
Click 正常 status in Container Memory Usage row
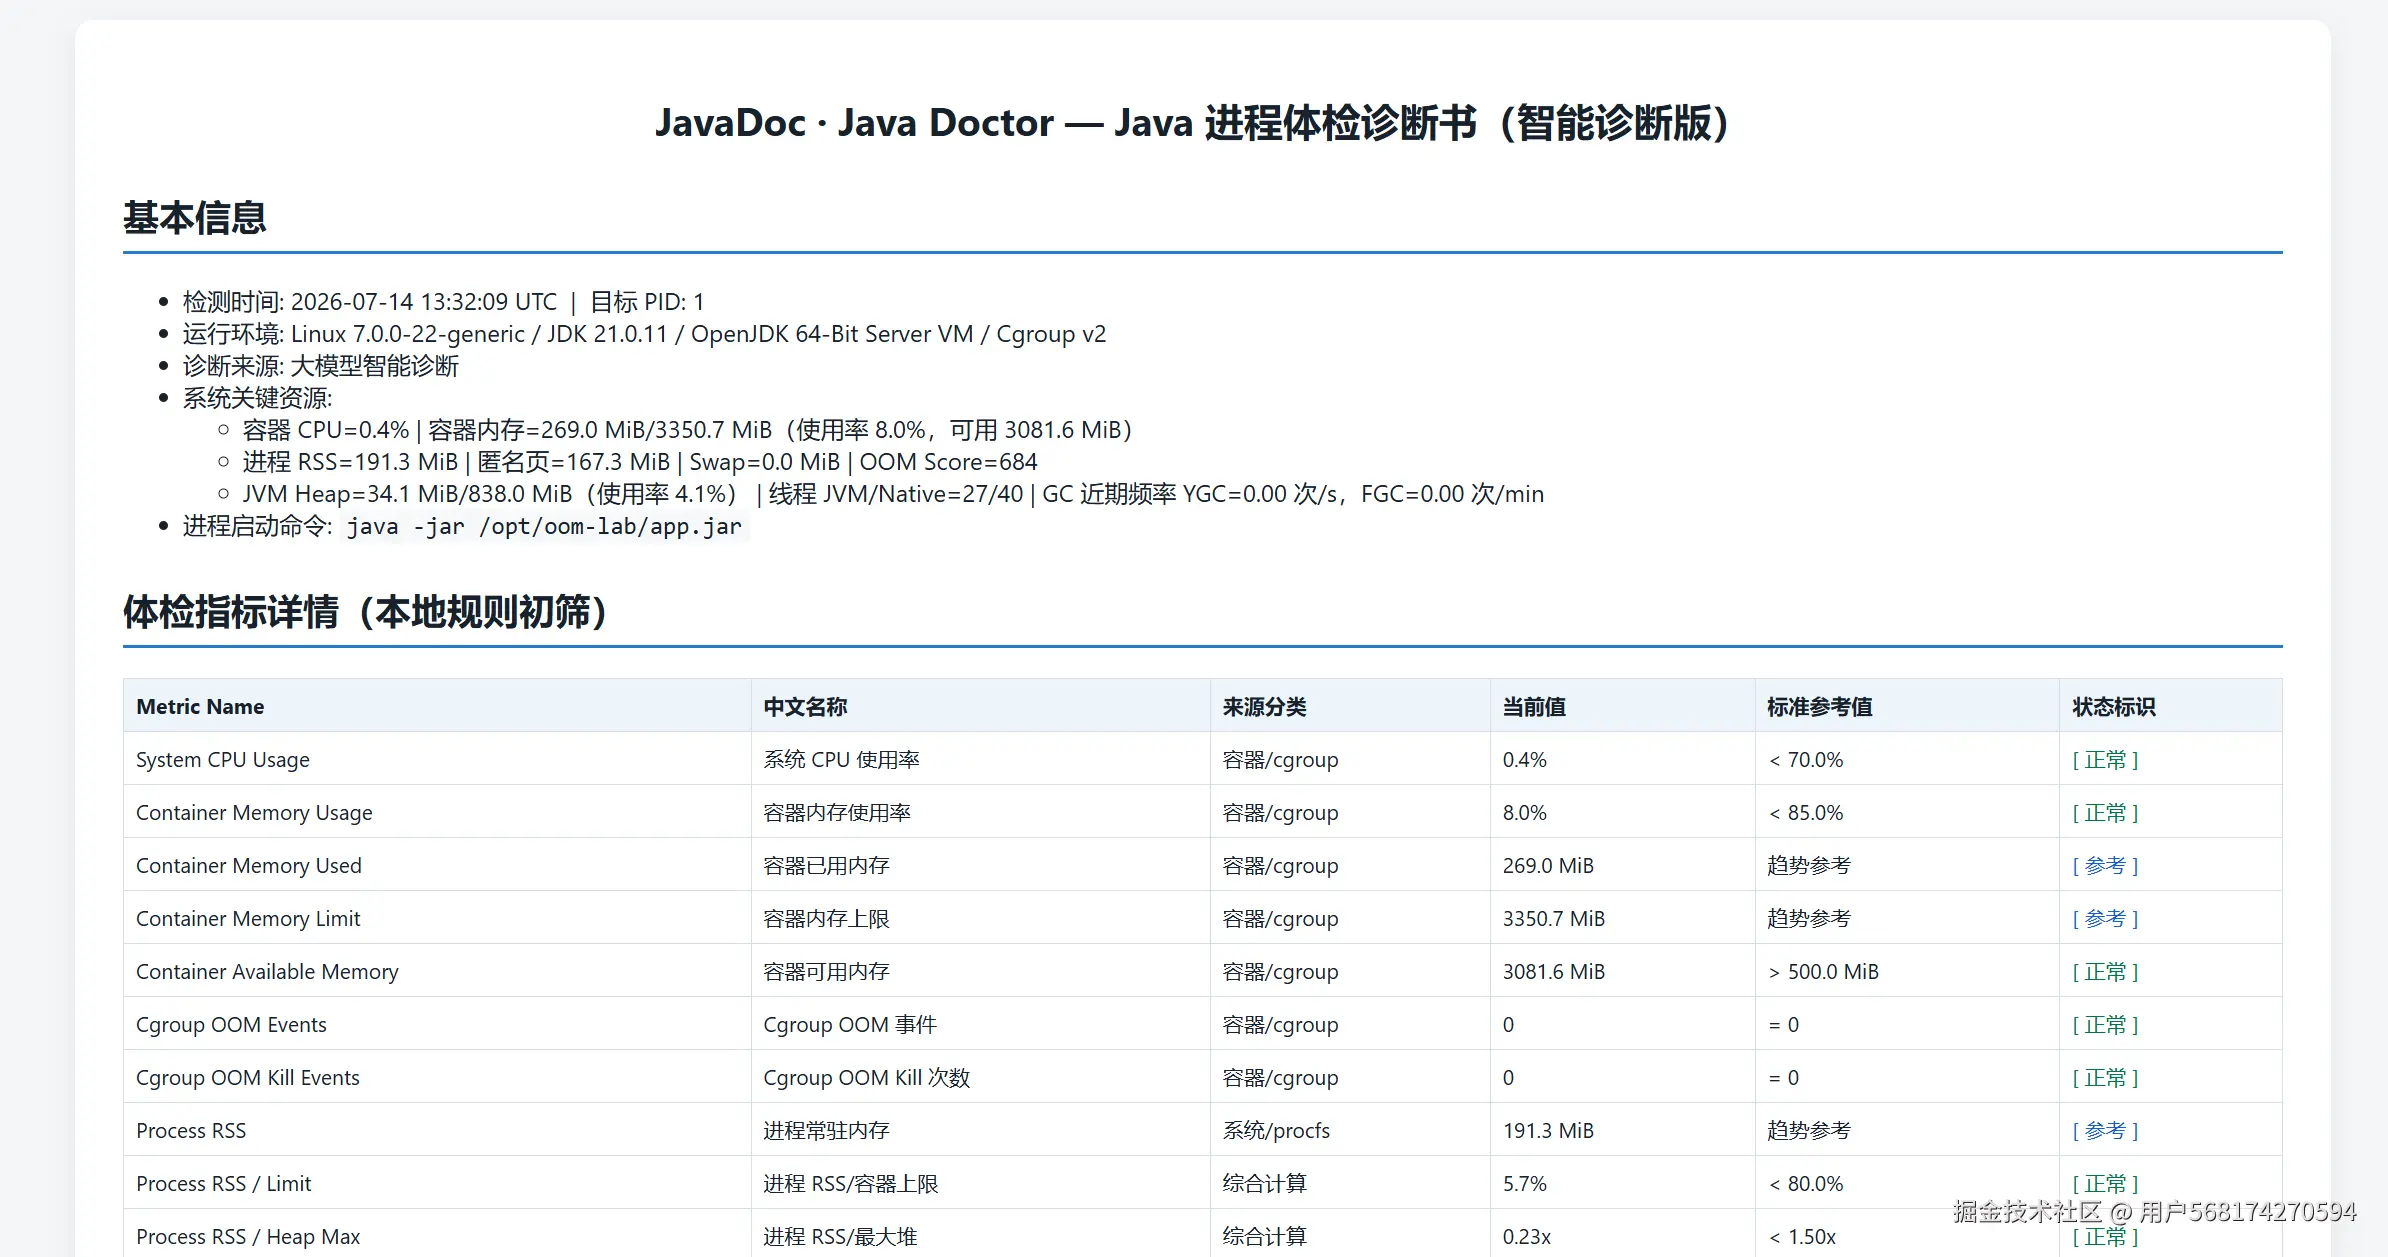[x=2105, y=812]
